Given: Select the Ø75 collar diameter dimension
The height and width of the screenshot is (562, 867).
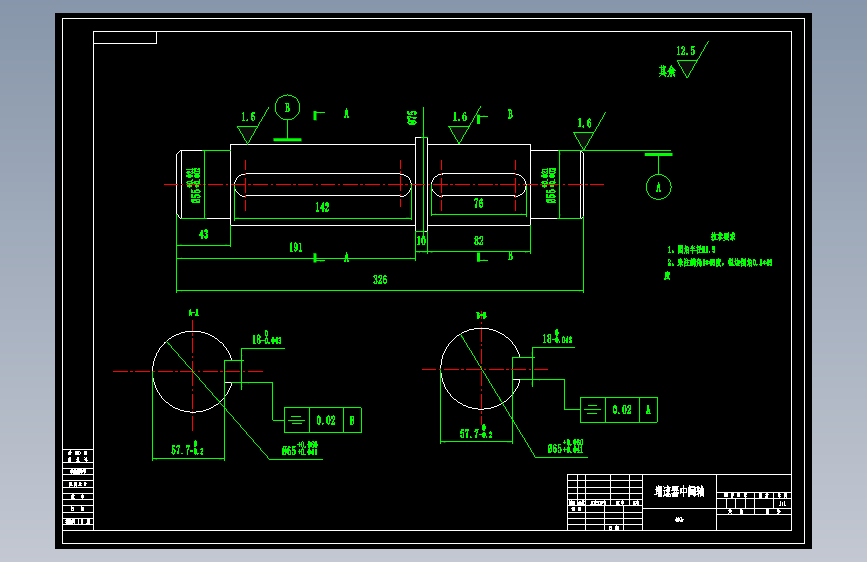Looking at the screenshot, I should click(x=412, y=117).
